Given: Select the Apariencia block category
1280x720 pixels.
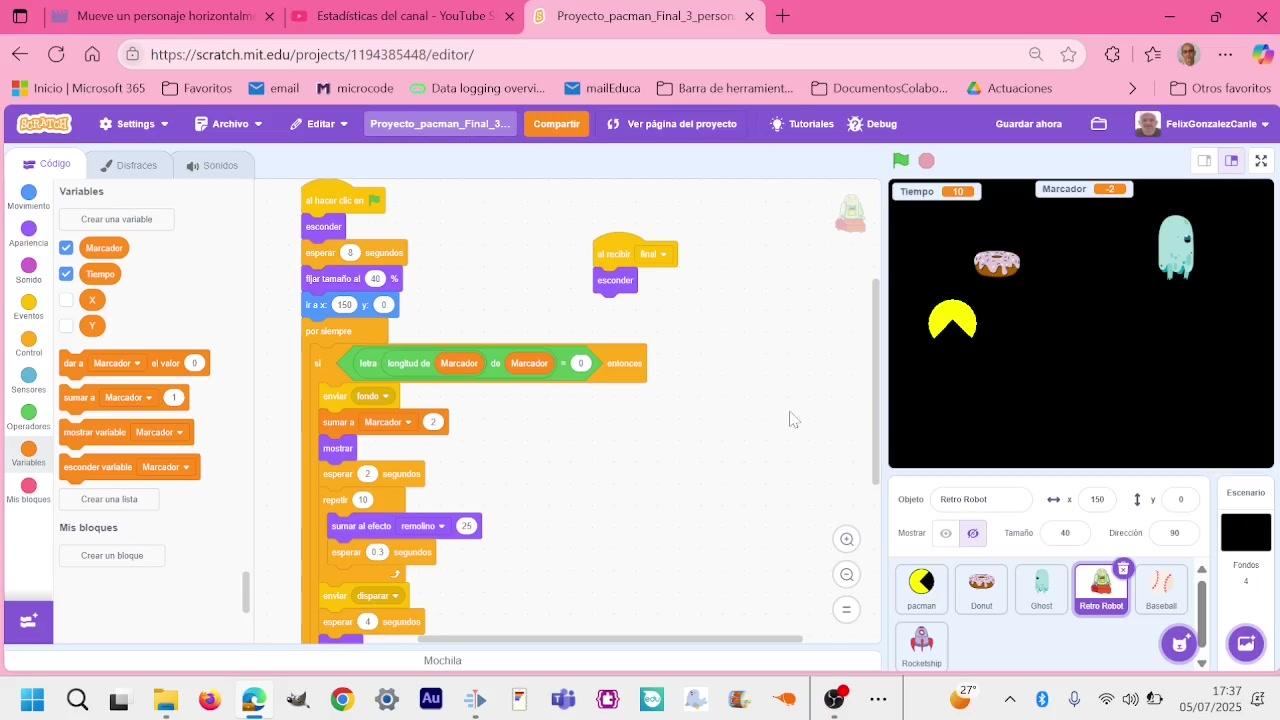Looking at the screenshot, I should click(x=29, y=234).
